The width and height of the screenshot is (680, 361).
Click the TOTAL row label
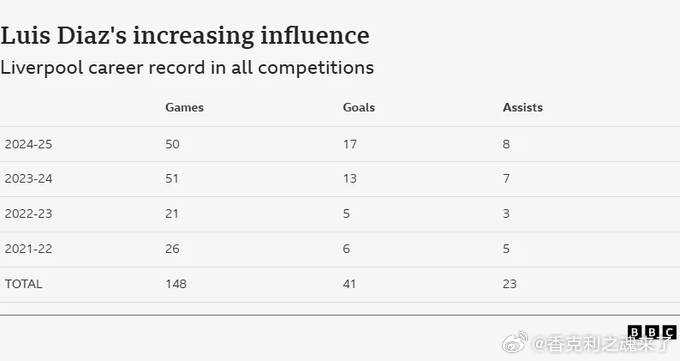(x=23, y=284)
